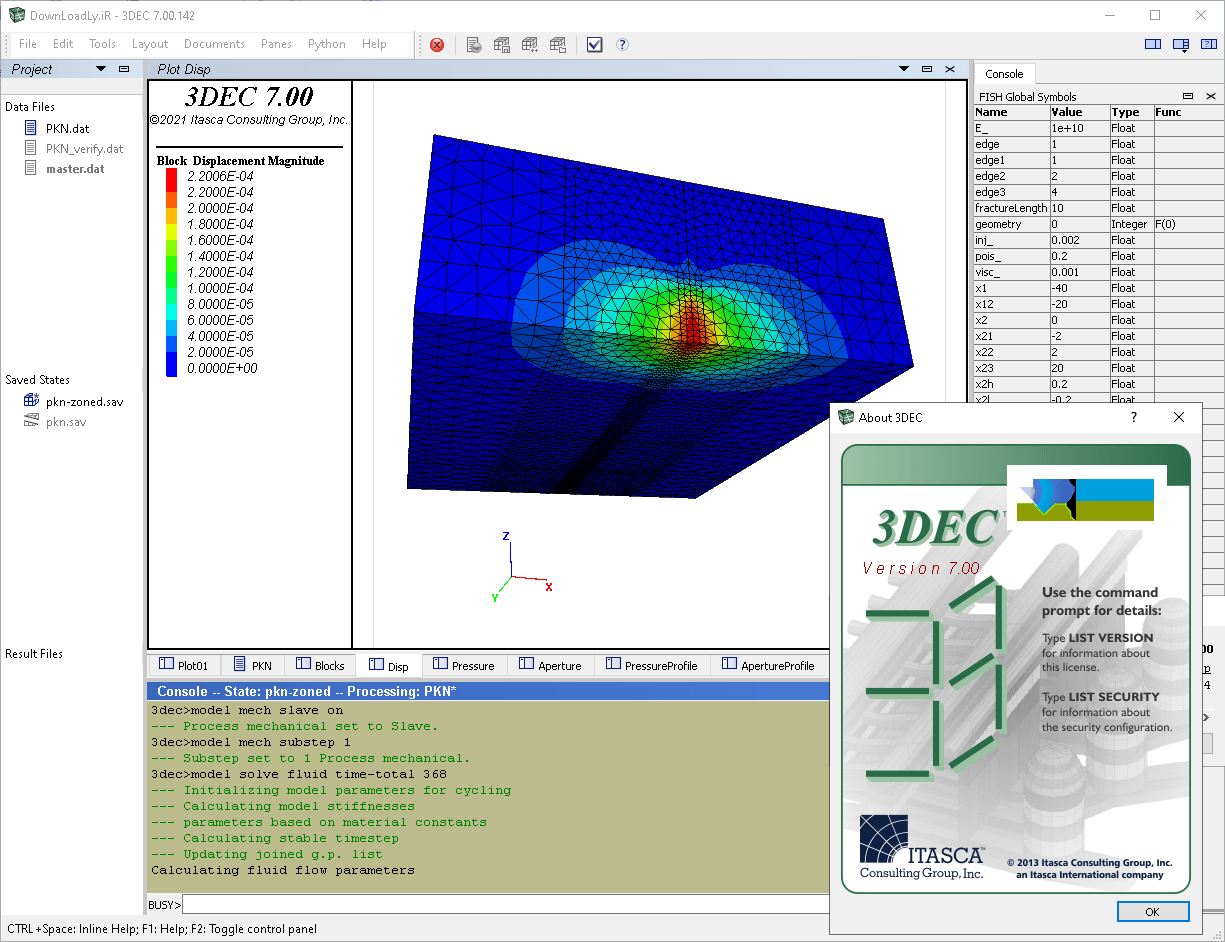Open the Plot Disp pane dropdown arrow

coord(904,69)
